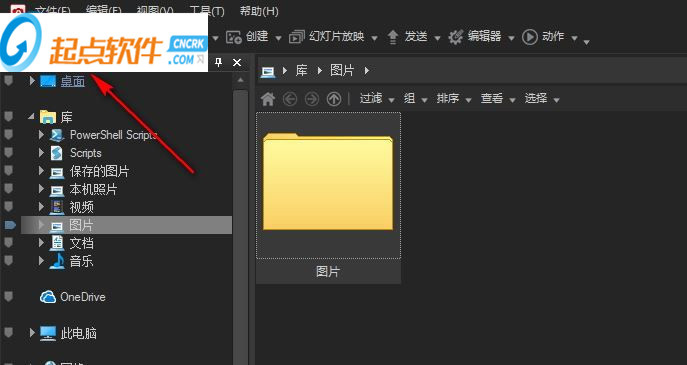
Task: Pin the folders pane with pushpin icon
Action: pyautogui.click(x=218, y=63)
